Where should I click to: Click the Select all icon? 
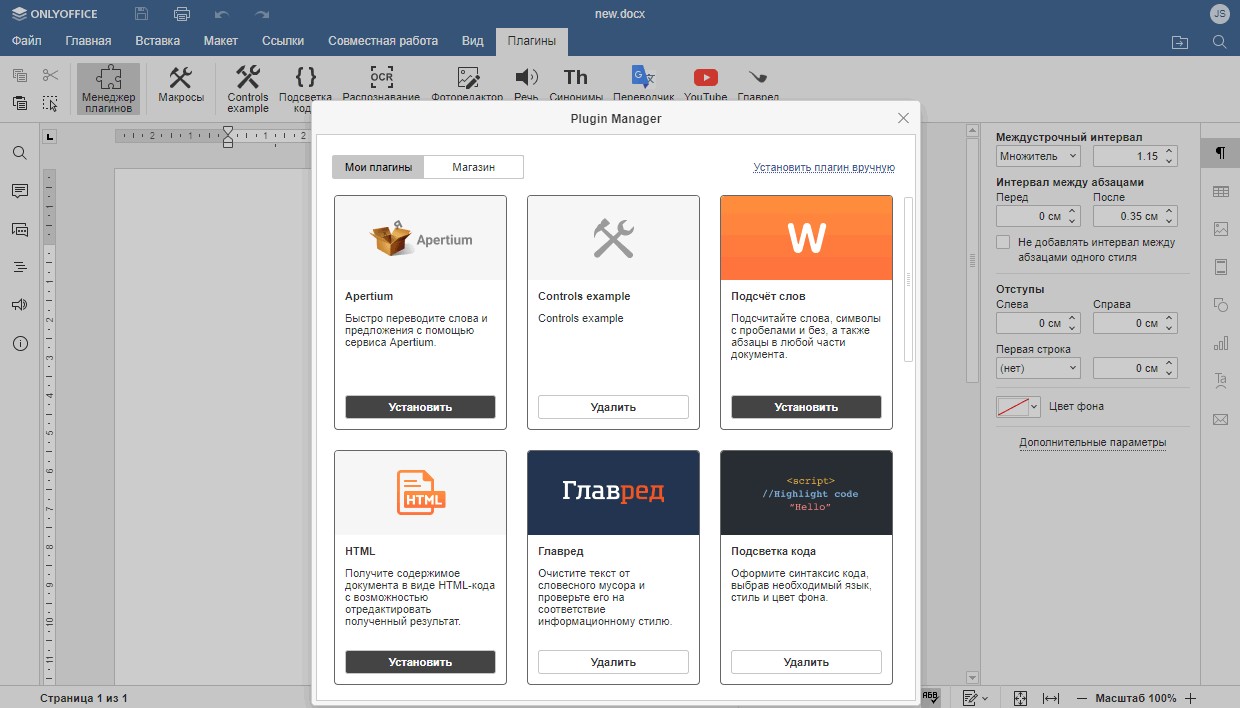(51, 103)
